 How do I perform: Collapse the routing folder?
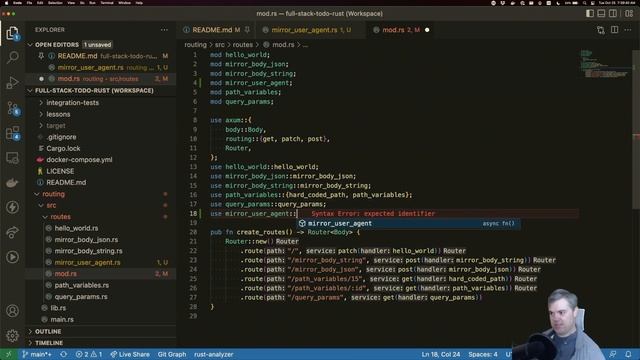pos(53,194)
